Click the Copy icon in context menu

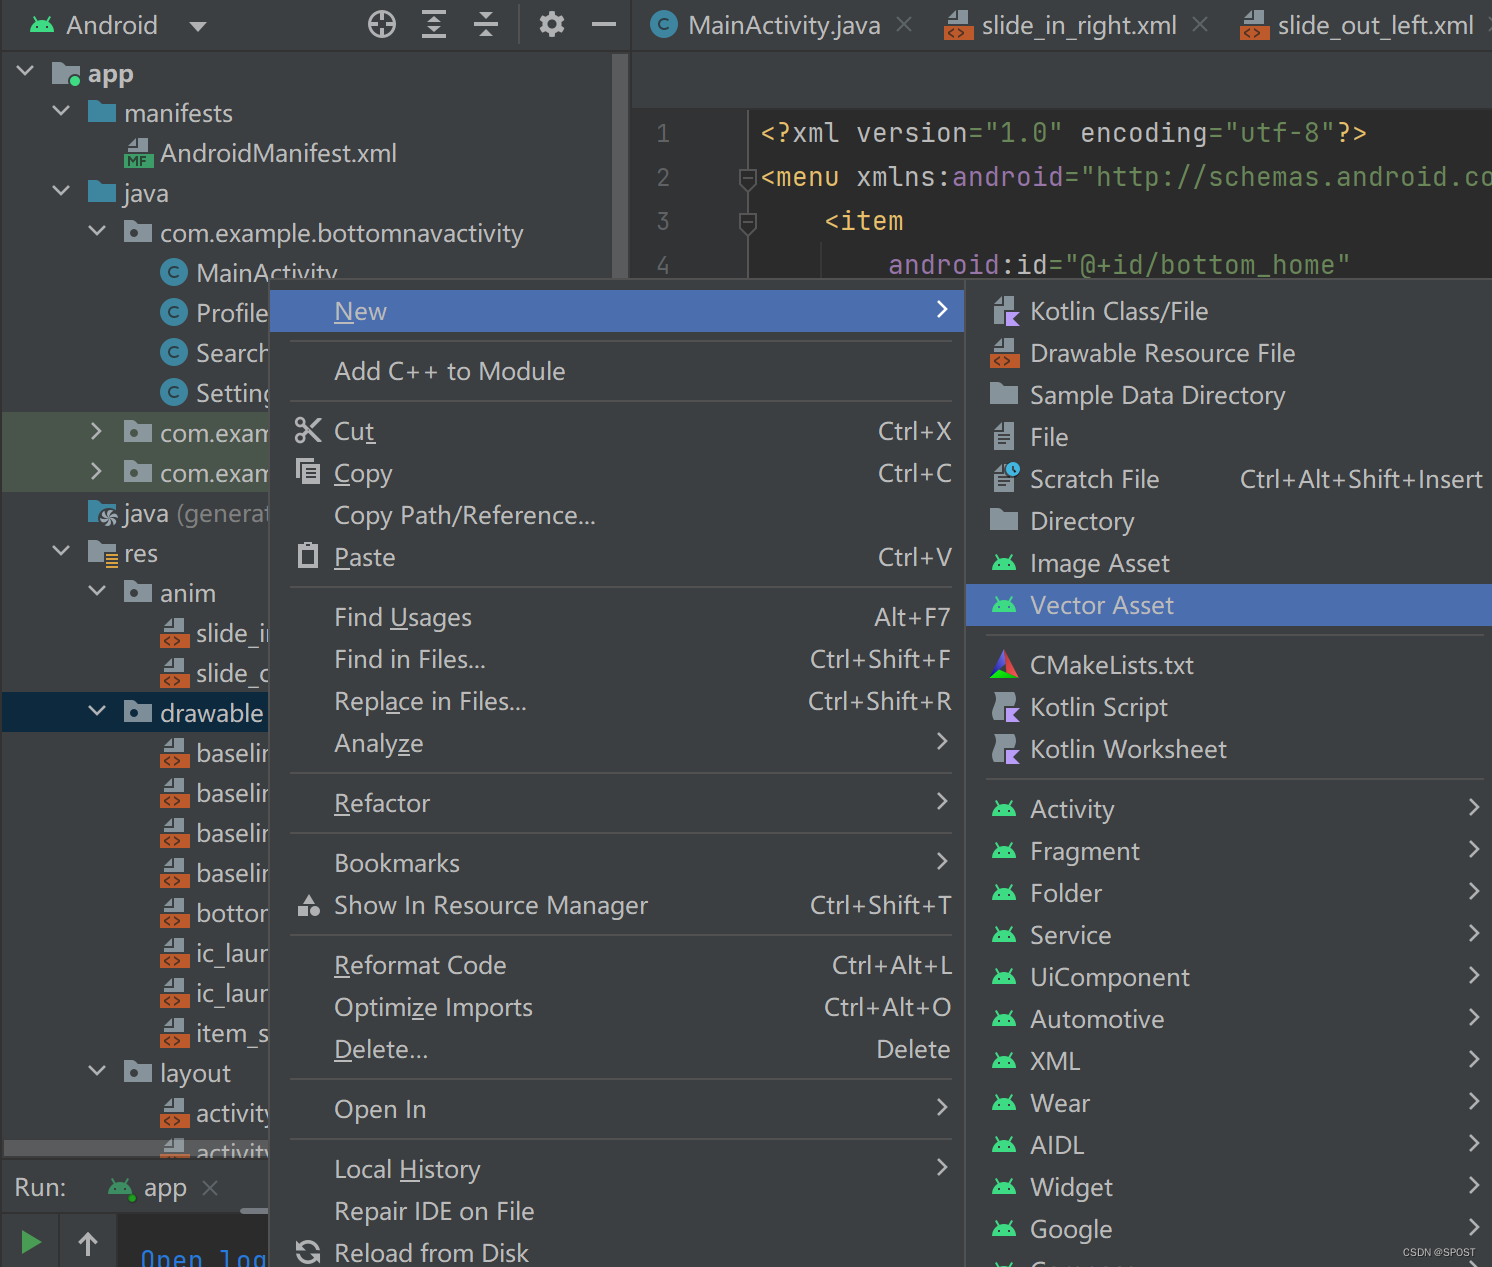click(308, 471)
